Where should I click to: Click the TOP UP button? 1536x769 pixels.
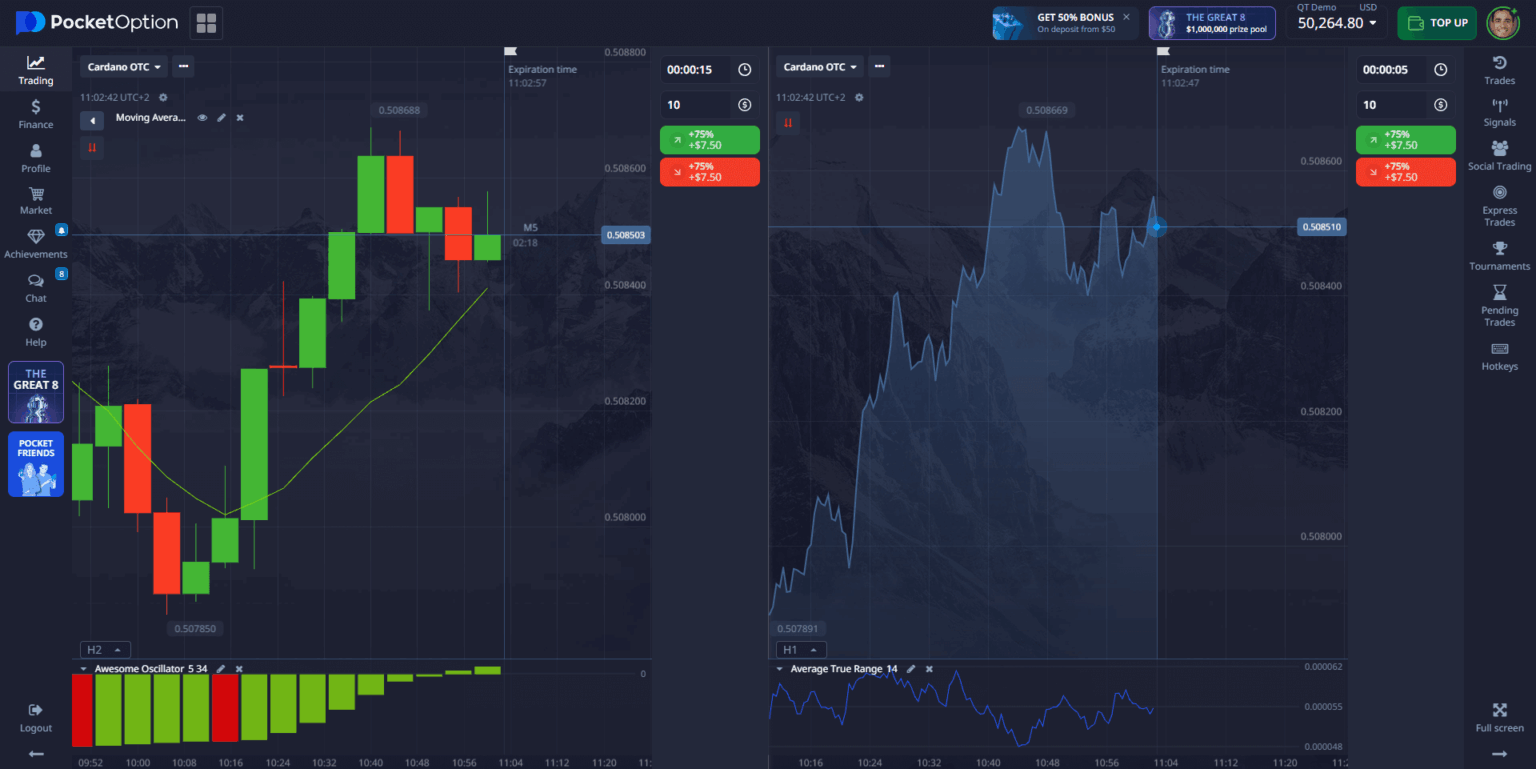[x=1437, y=22]
